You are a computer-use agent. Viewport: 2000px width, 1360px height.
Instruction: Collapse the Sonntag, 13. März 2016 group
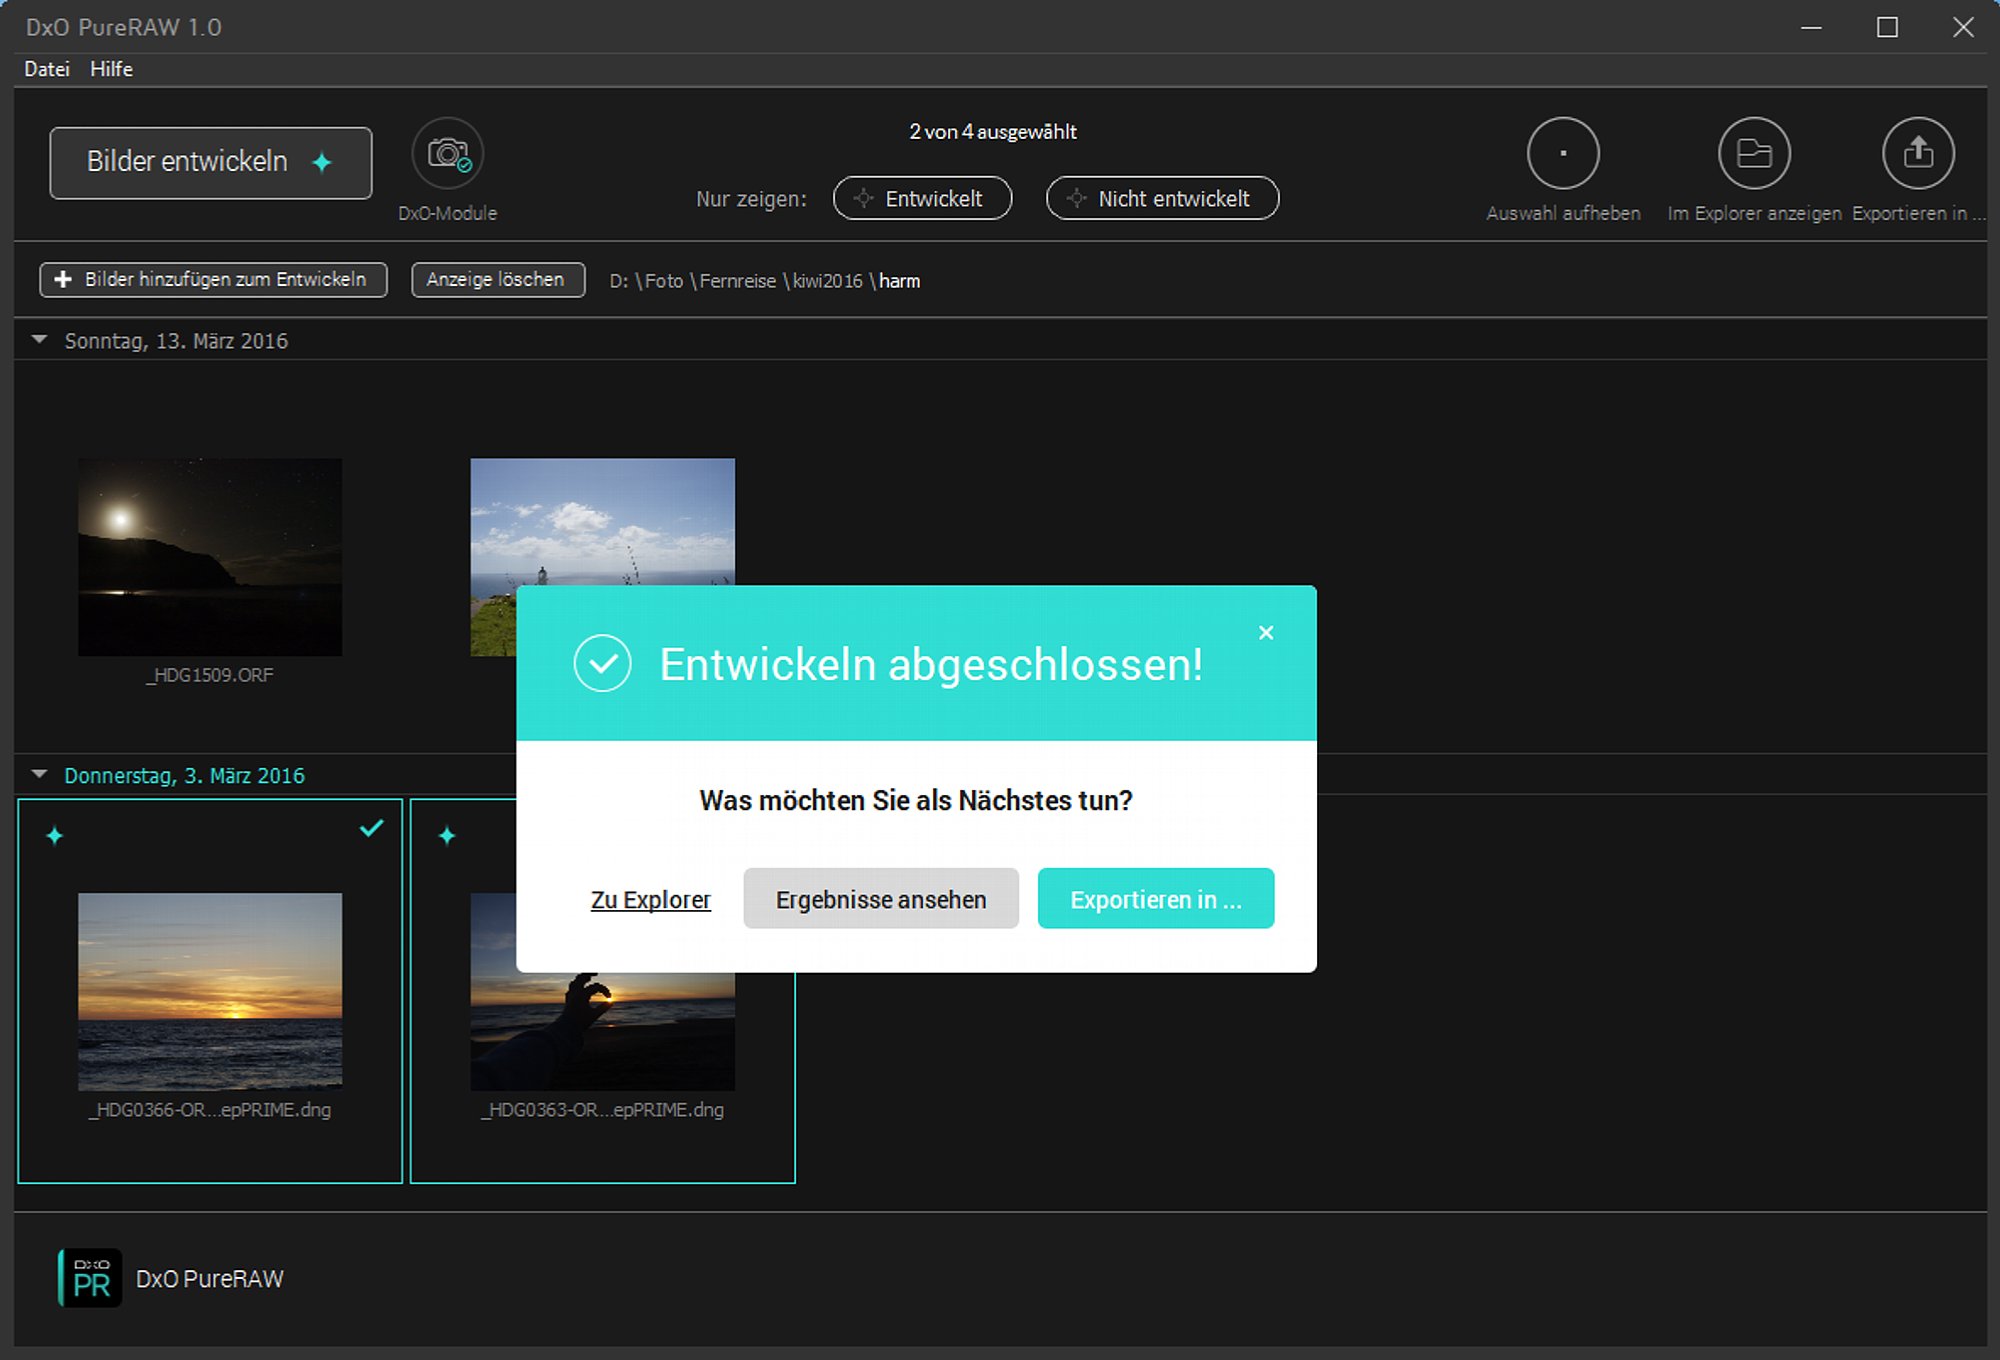[x=40, y=340]
